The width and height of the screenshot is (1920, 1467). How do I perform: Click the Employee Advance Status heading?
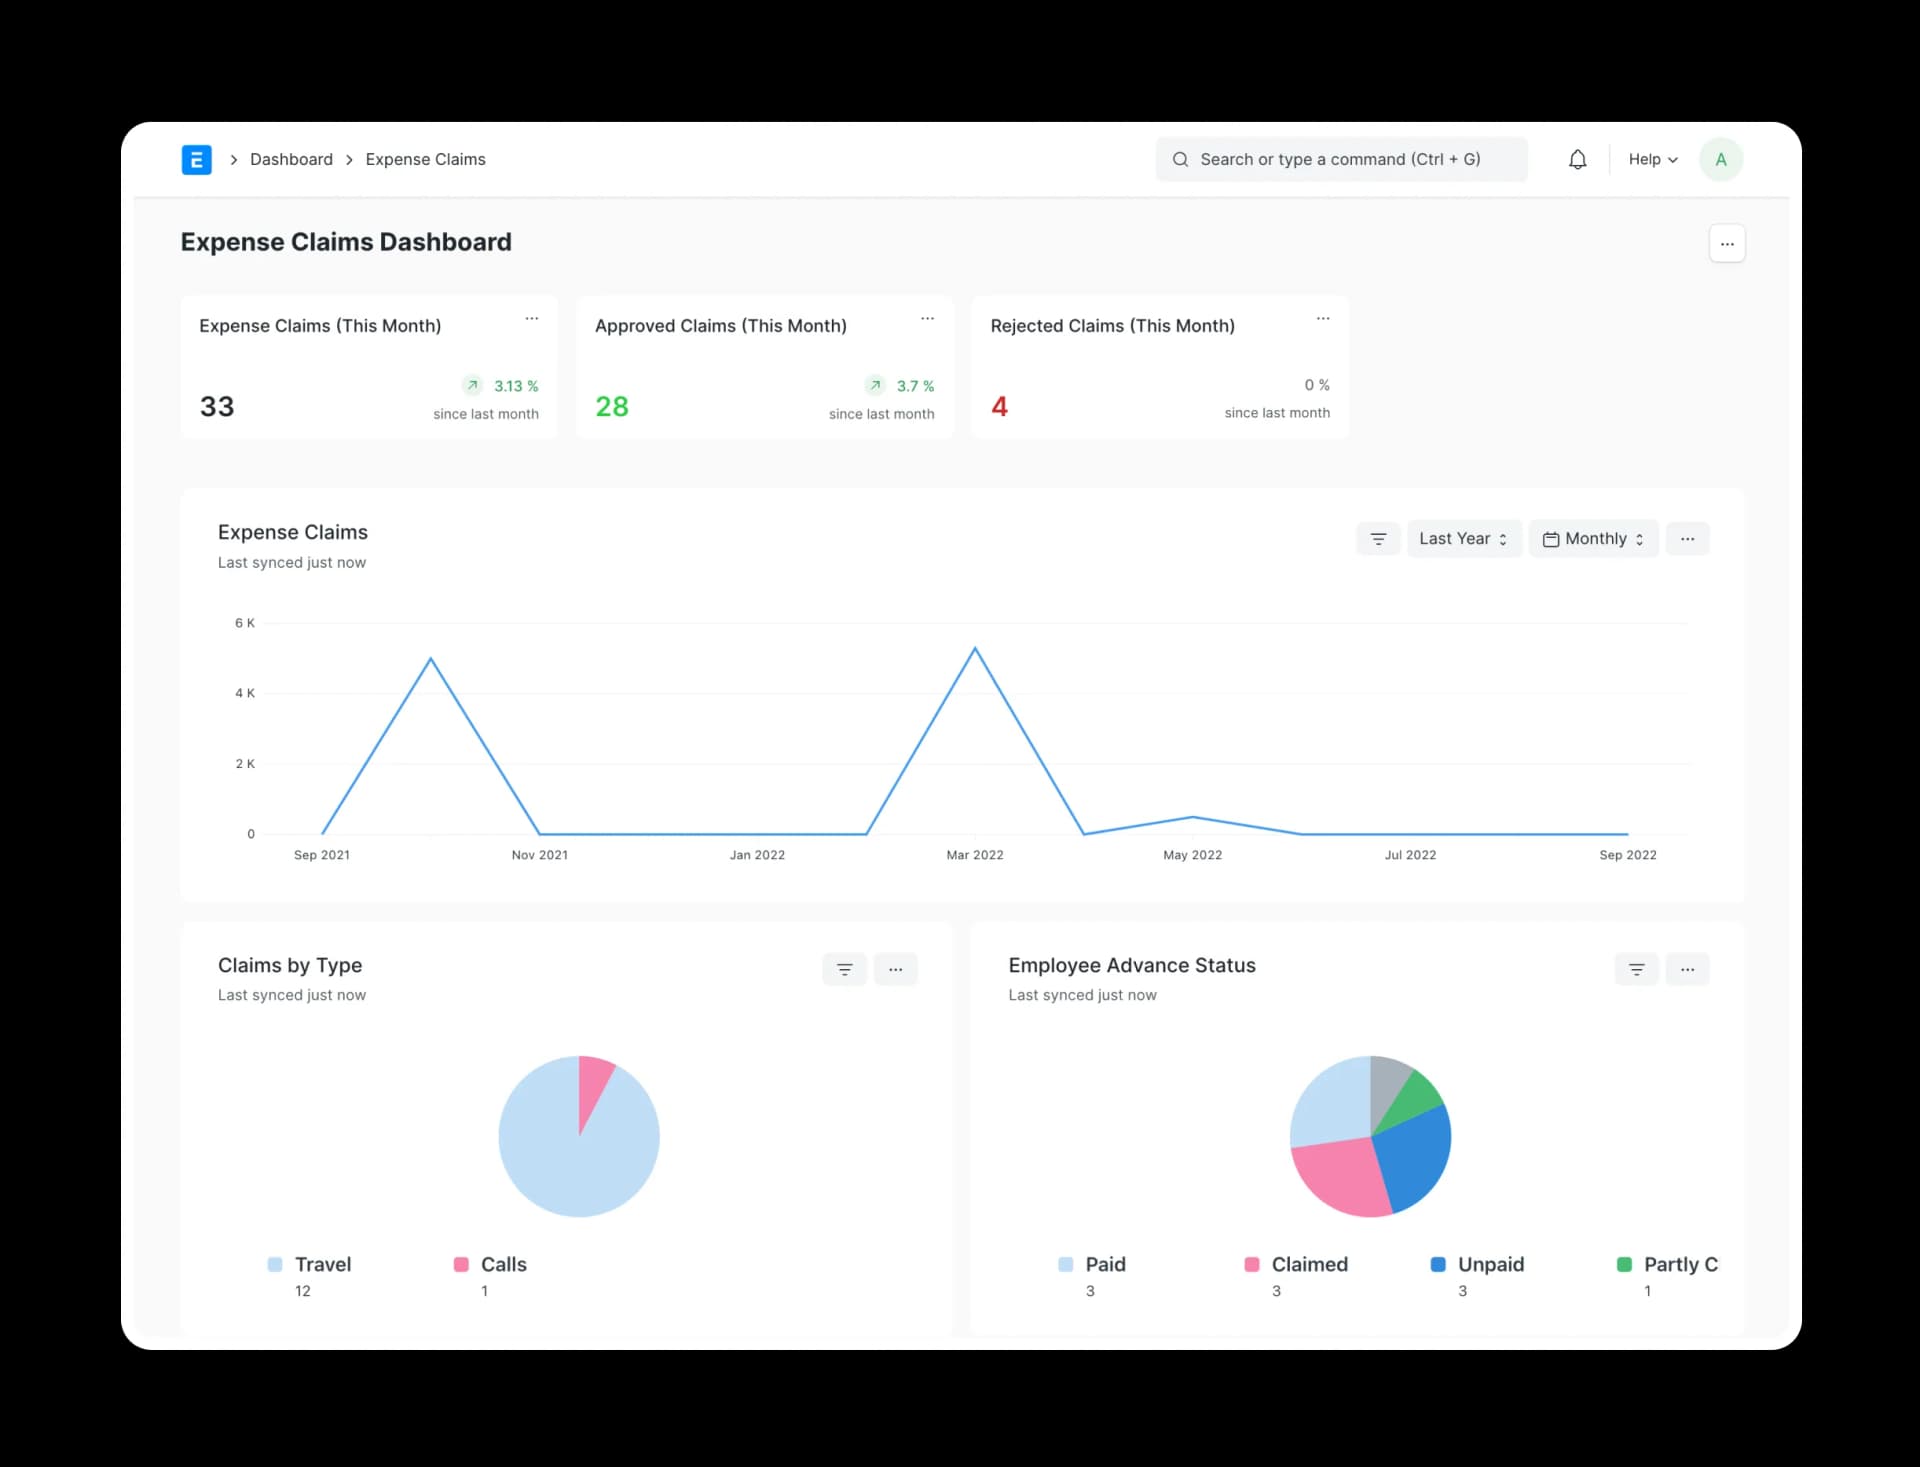(x=1132, y=966)
